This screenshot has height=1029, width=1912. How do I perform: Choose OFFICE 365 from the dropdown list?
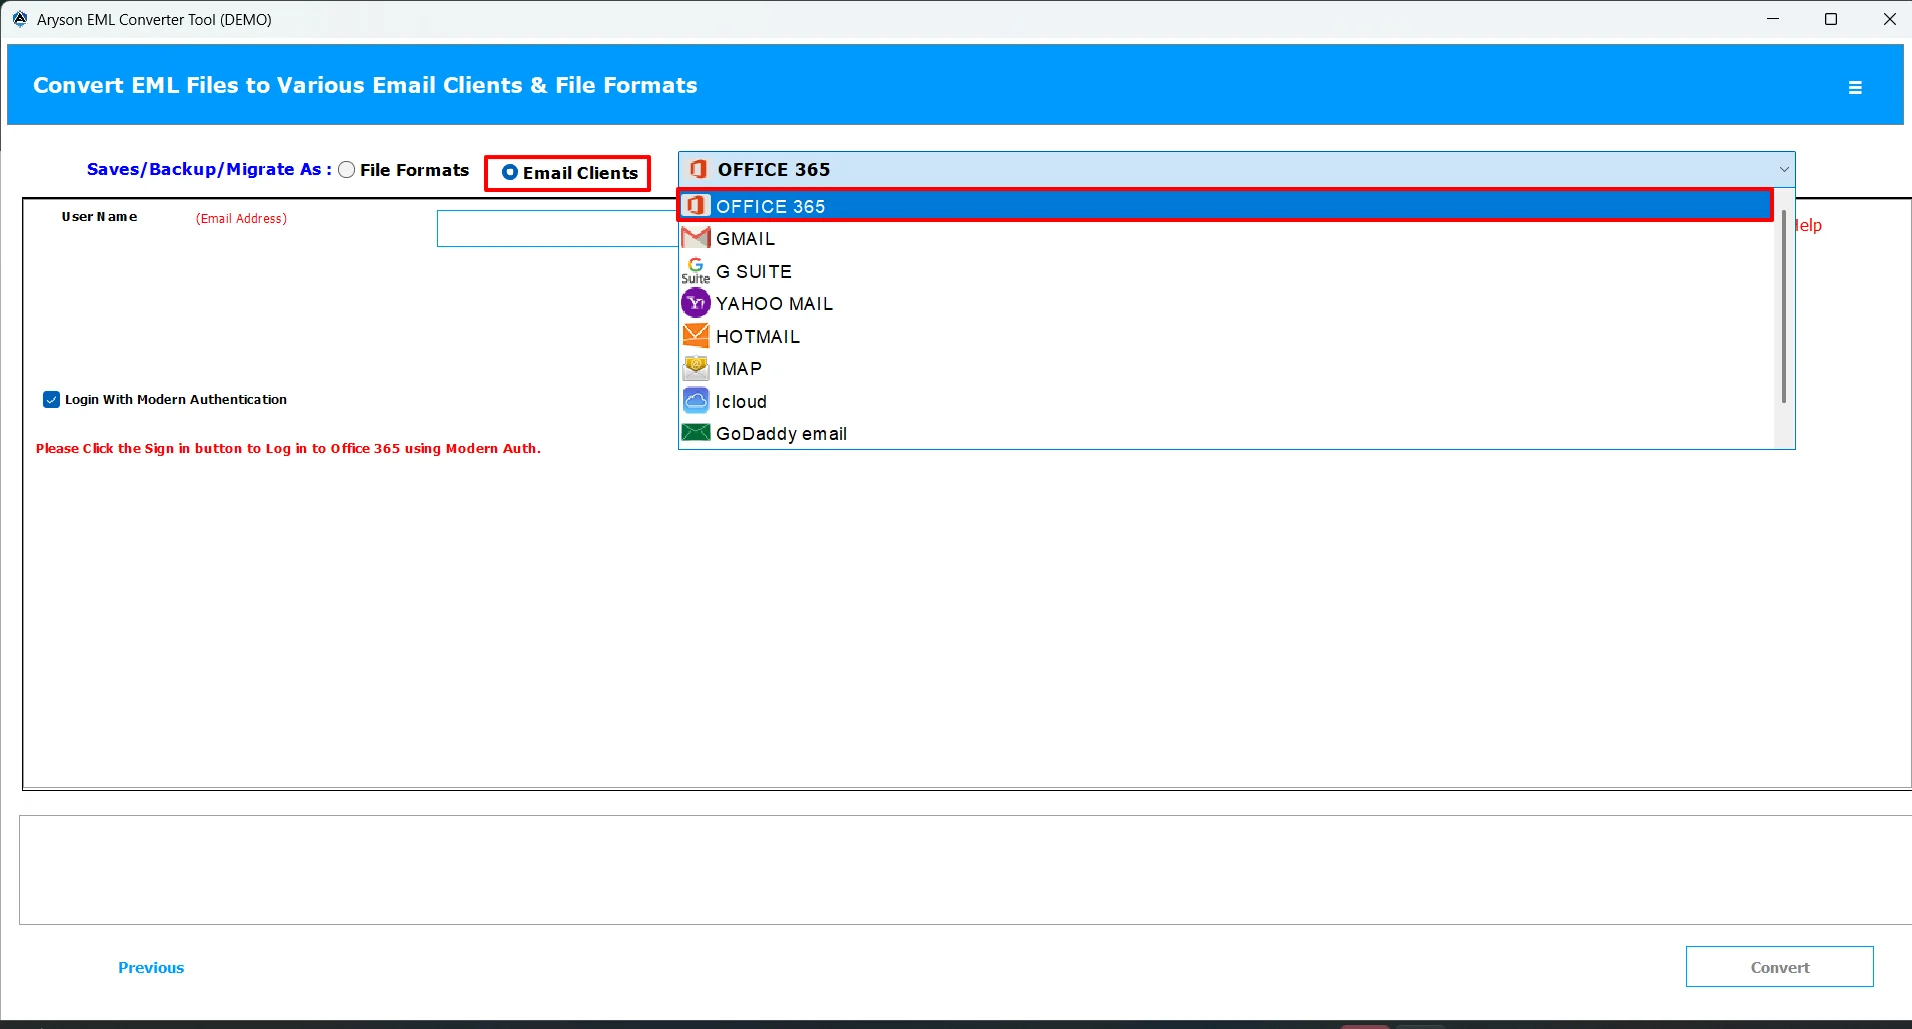point(1226,206)
